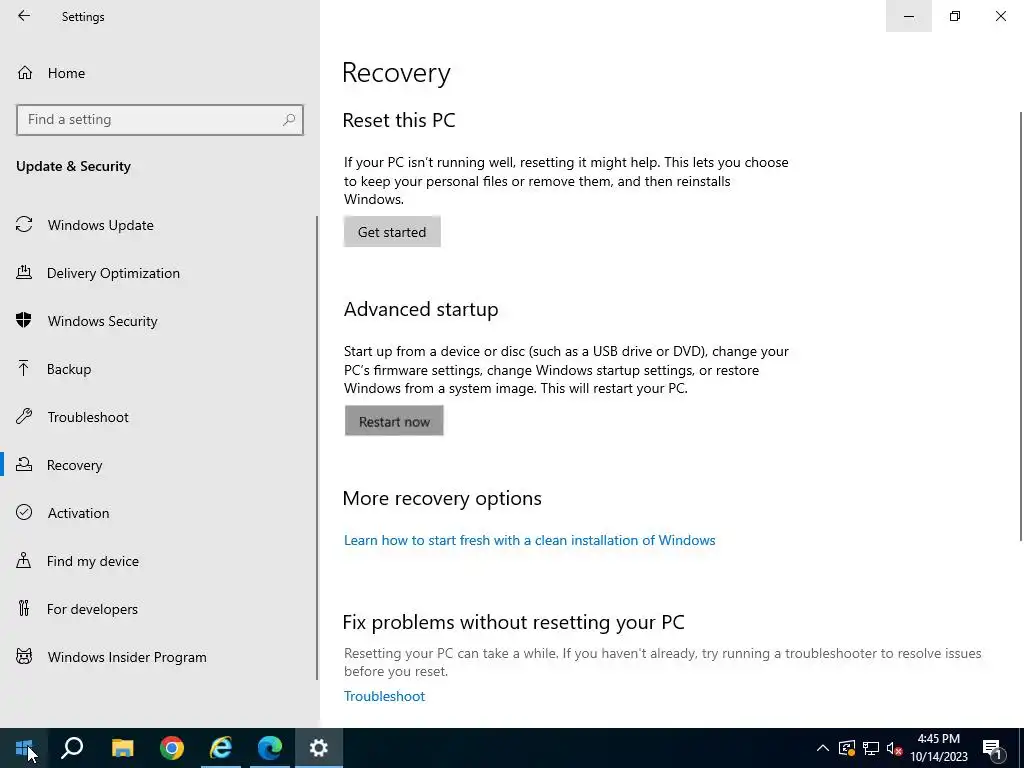Click the security alert tray icon
This screenshot has width=1024, height=768.
847,748
